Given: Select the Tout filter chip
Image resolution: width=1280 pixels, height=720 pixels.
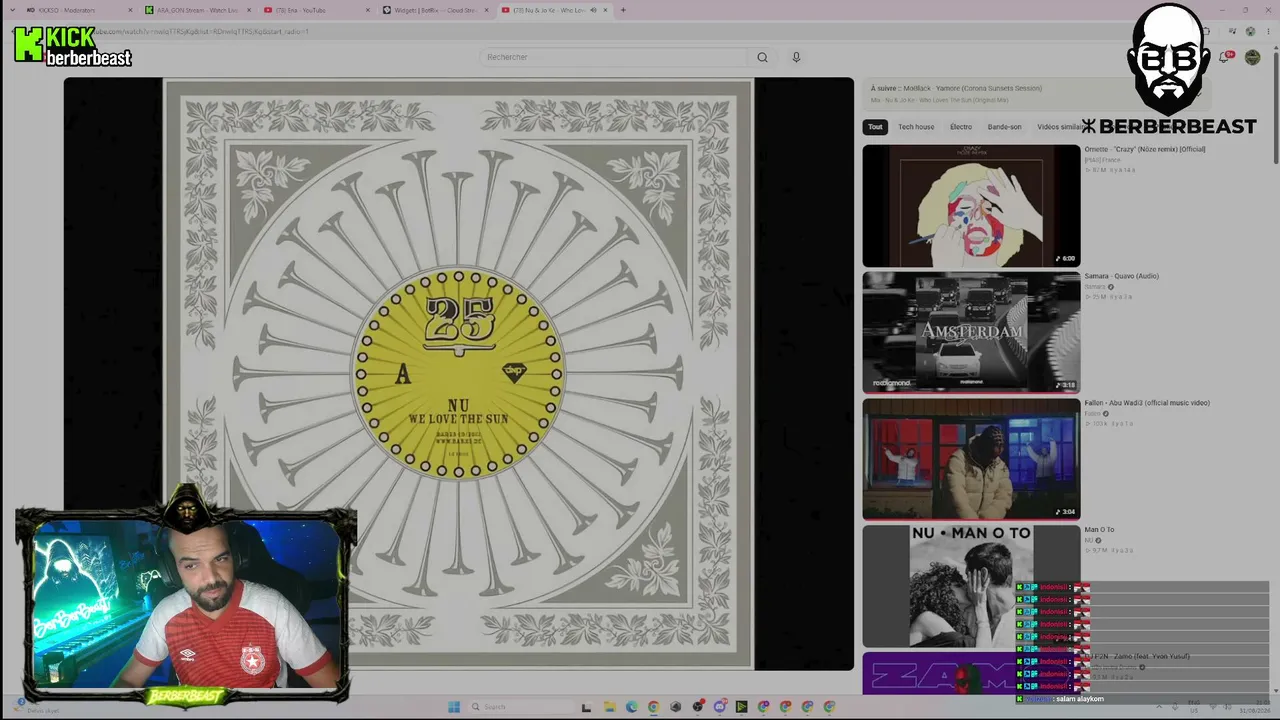Looking at the screenshot, I should click(875, 127).
